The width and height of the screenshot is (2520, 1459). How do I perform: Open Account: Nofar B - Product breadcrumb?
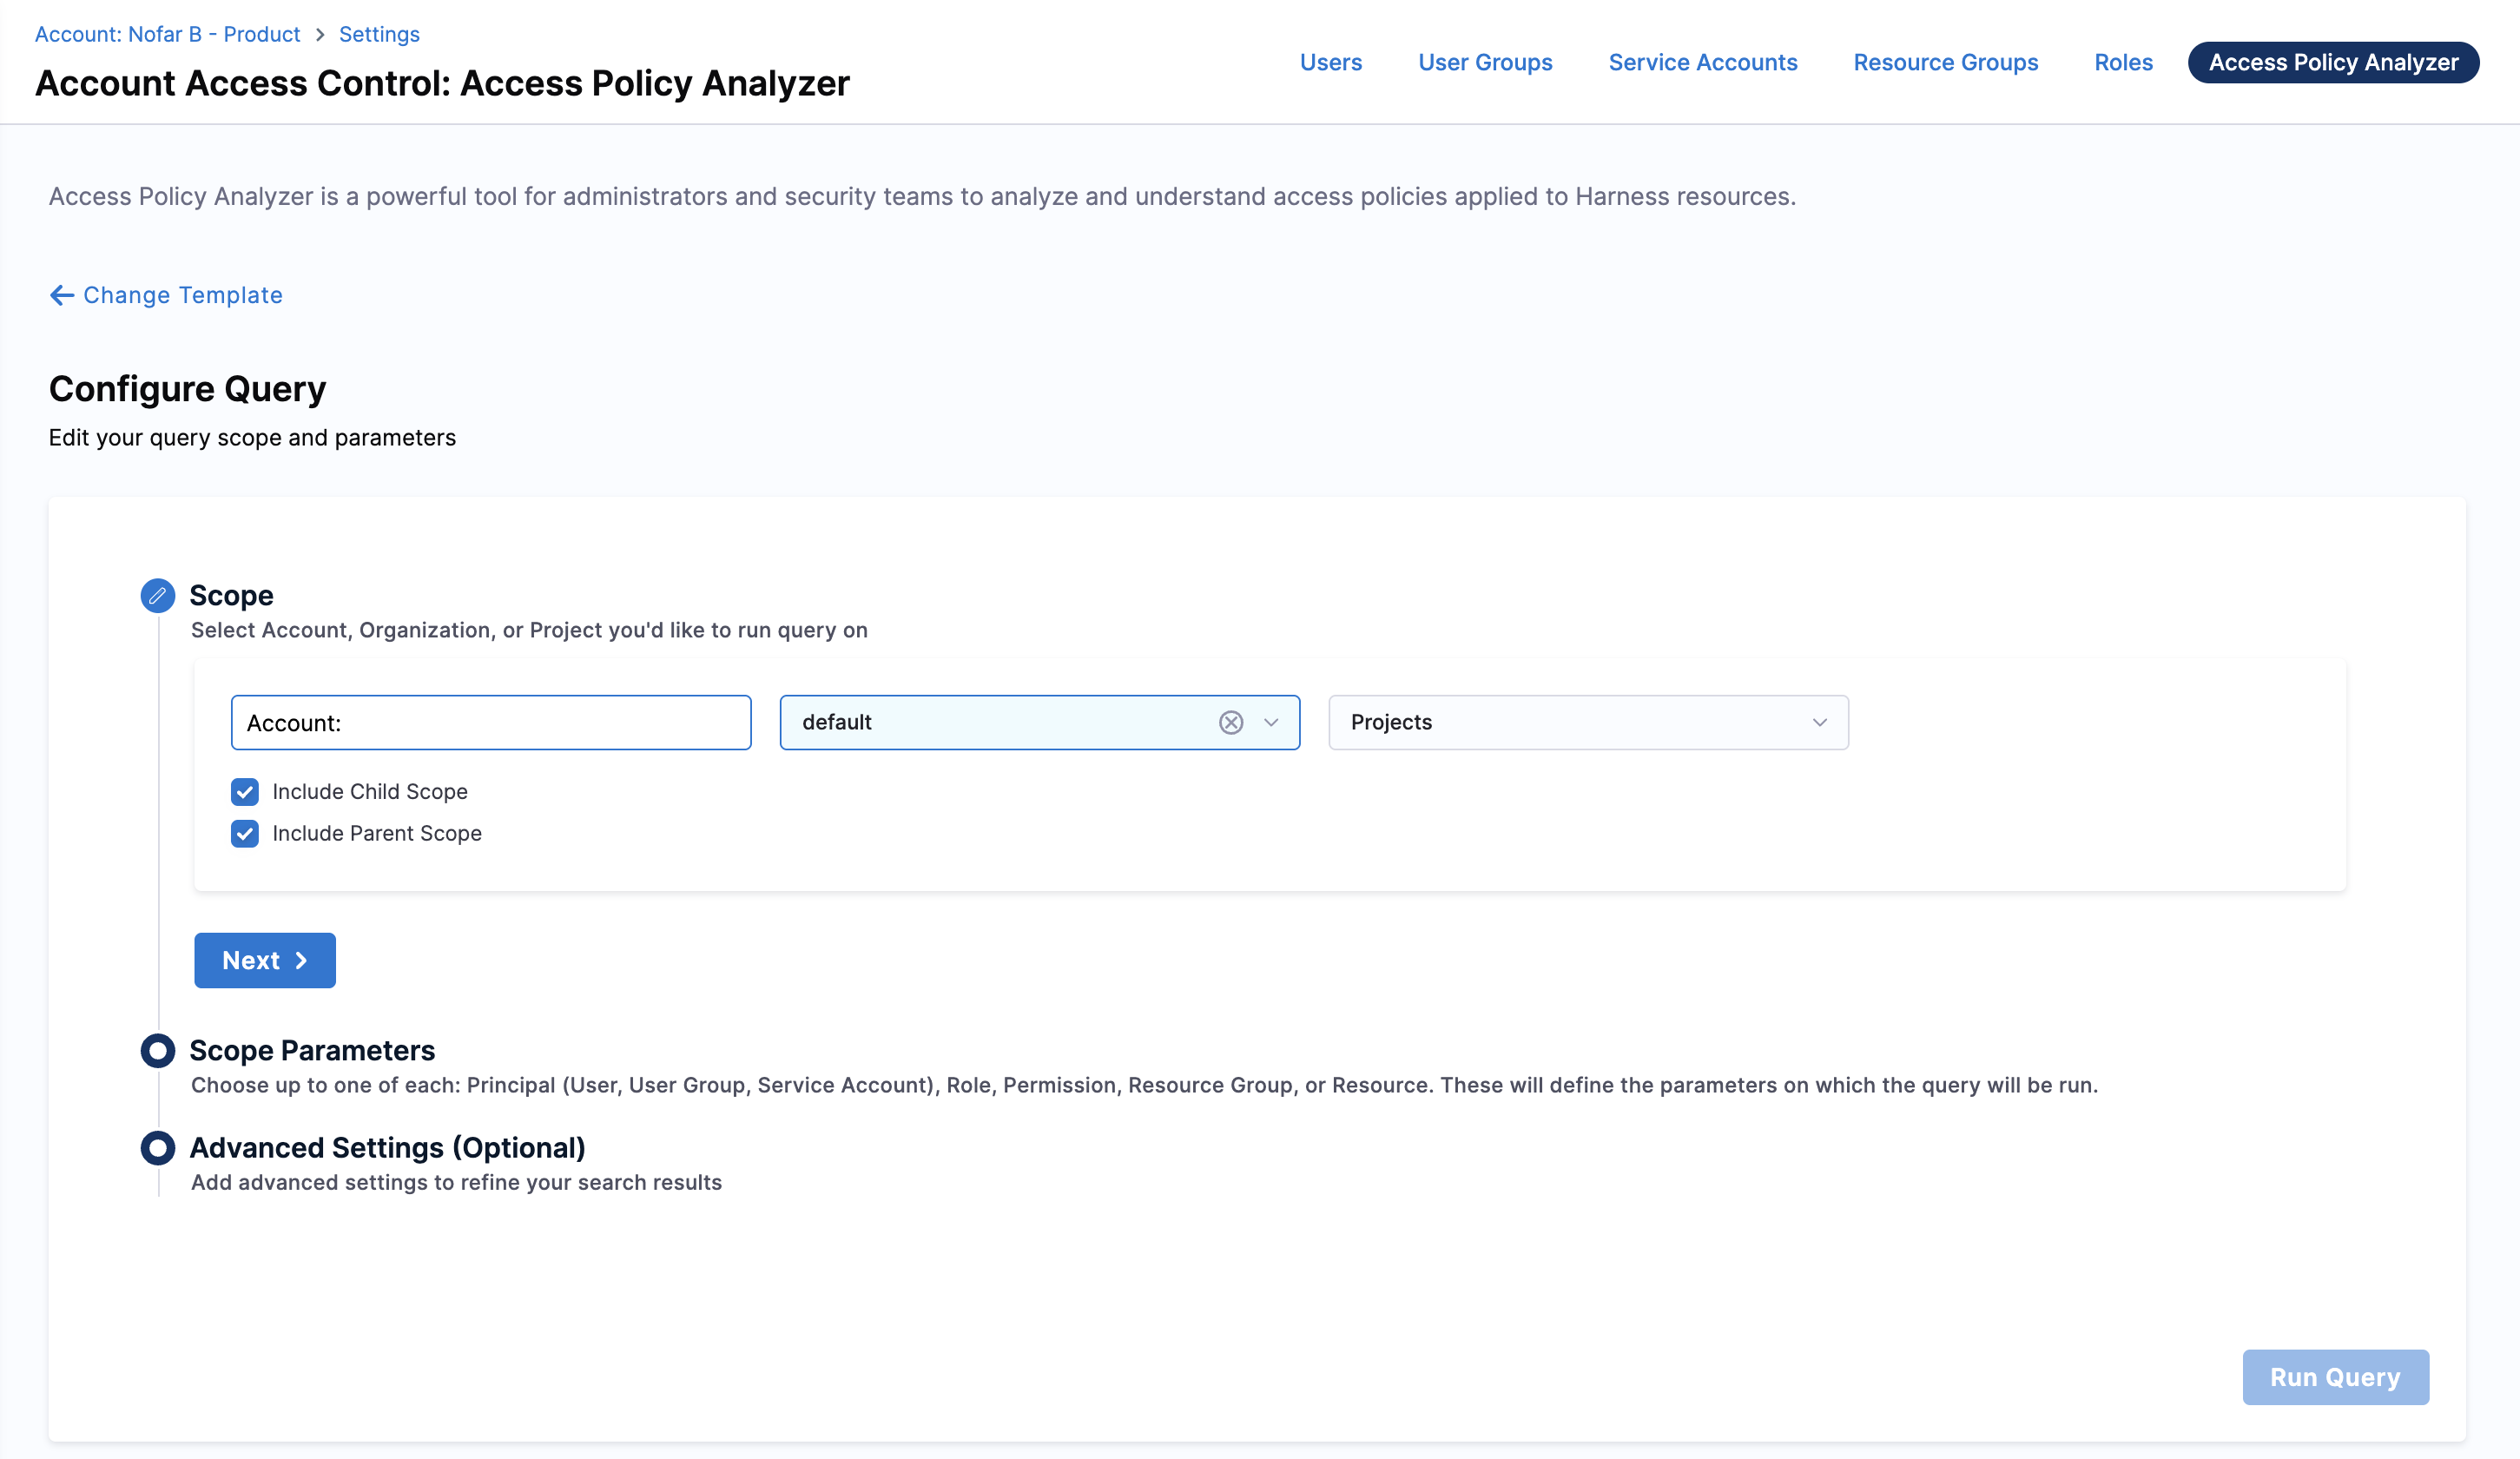(167, 34)
